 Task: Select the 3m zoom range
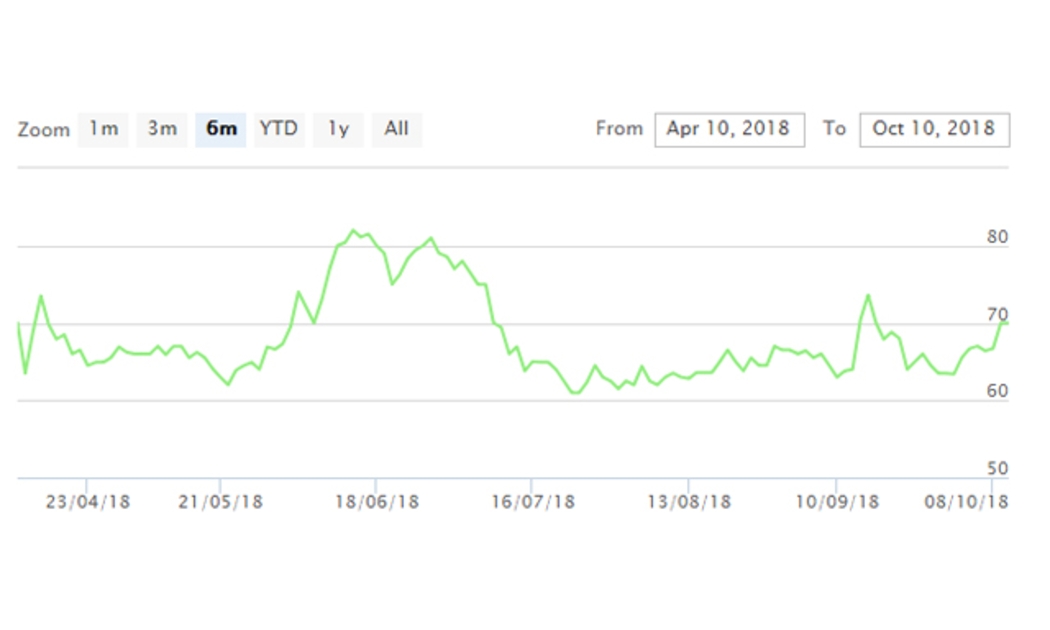tap(162, 129)
